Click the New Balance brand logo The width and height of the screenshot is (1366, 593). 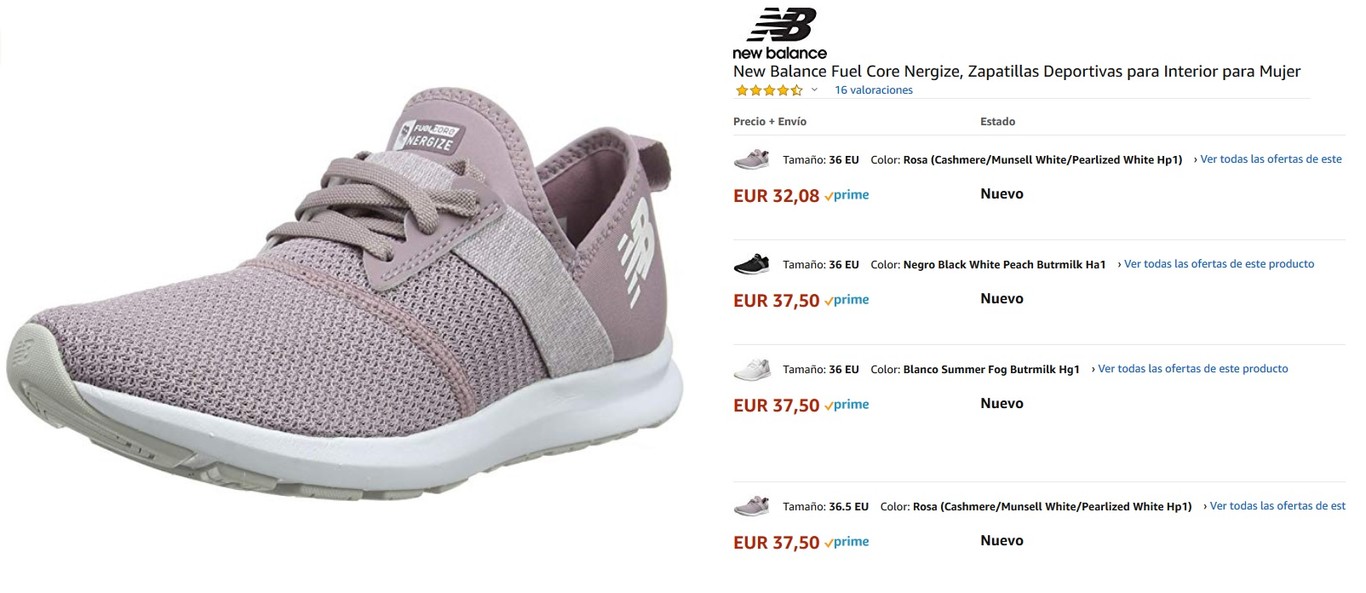(780, 33)
